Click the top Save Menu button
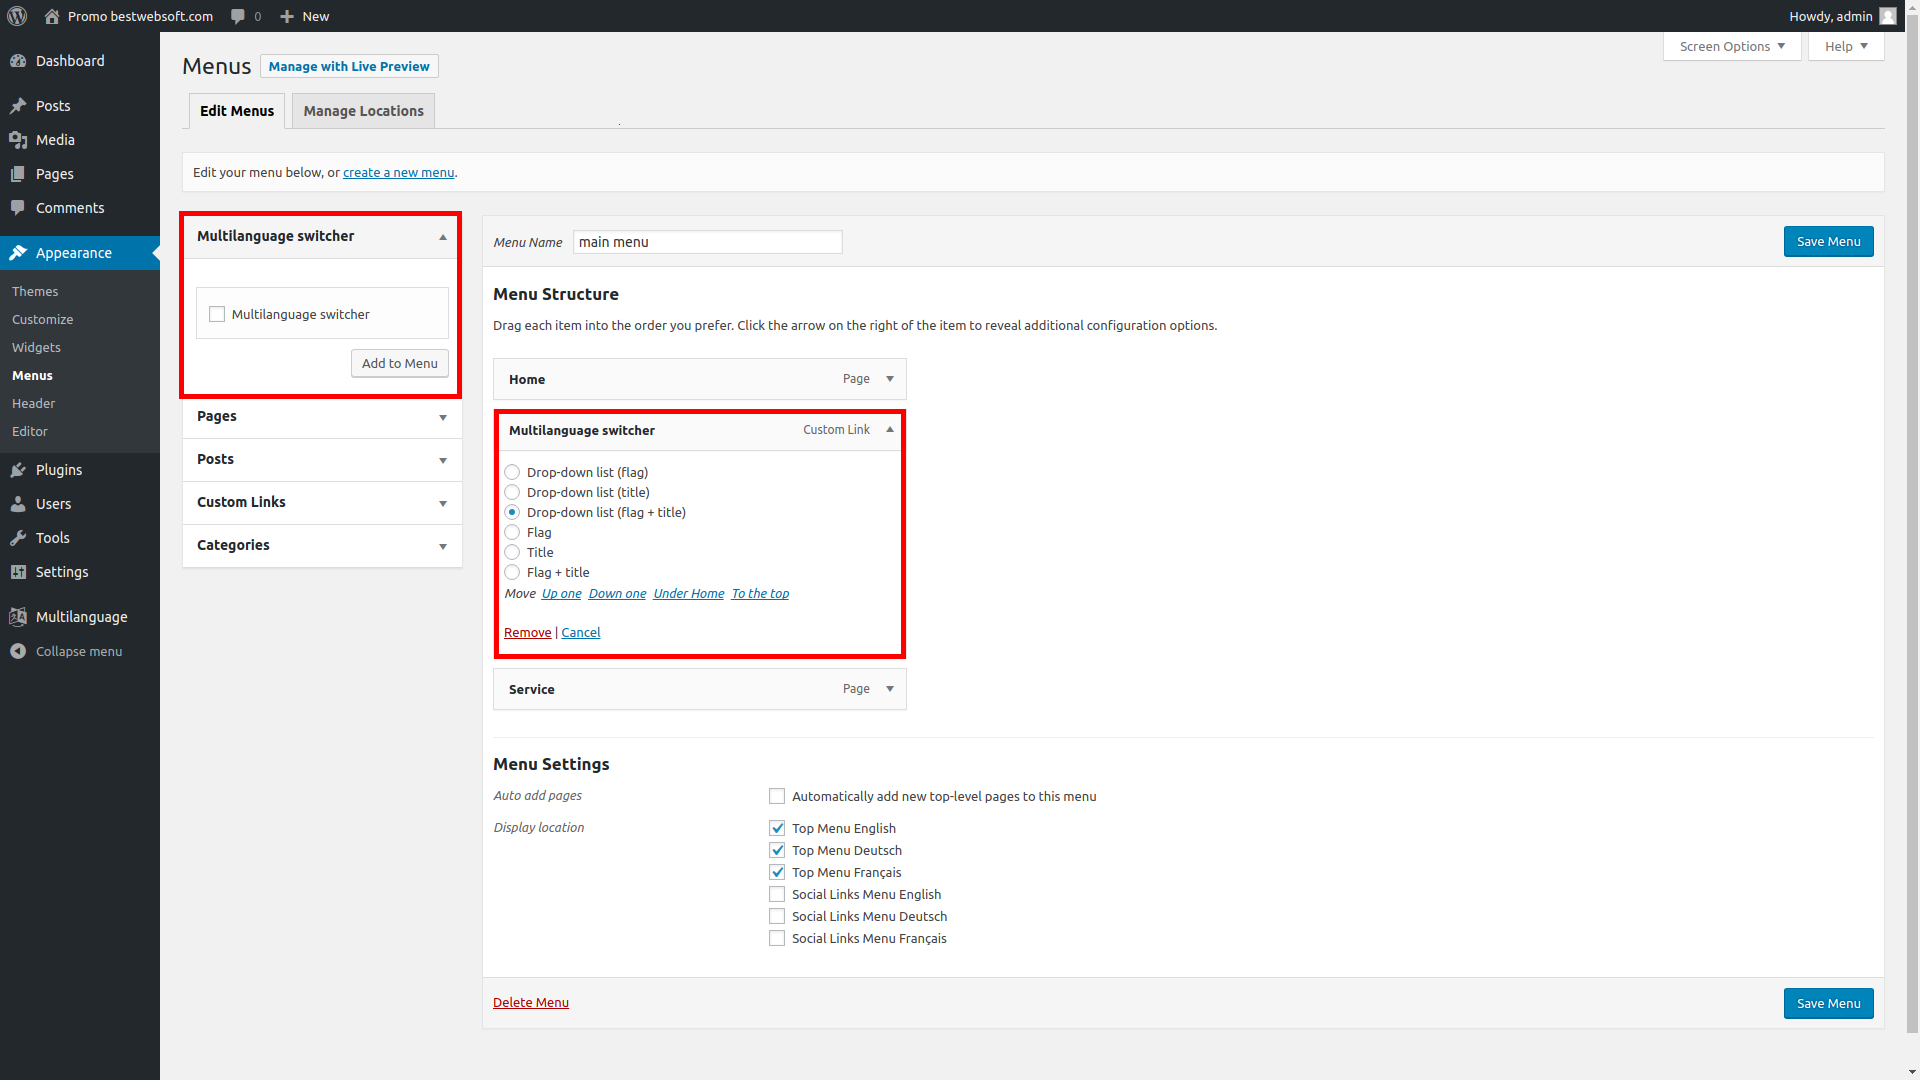Screen dimensions: 1920x1080 [x=1827, y=241]
